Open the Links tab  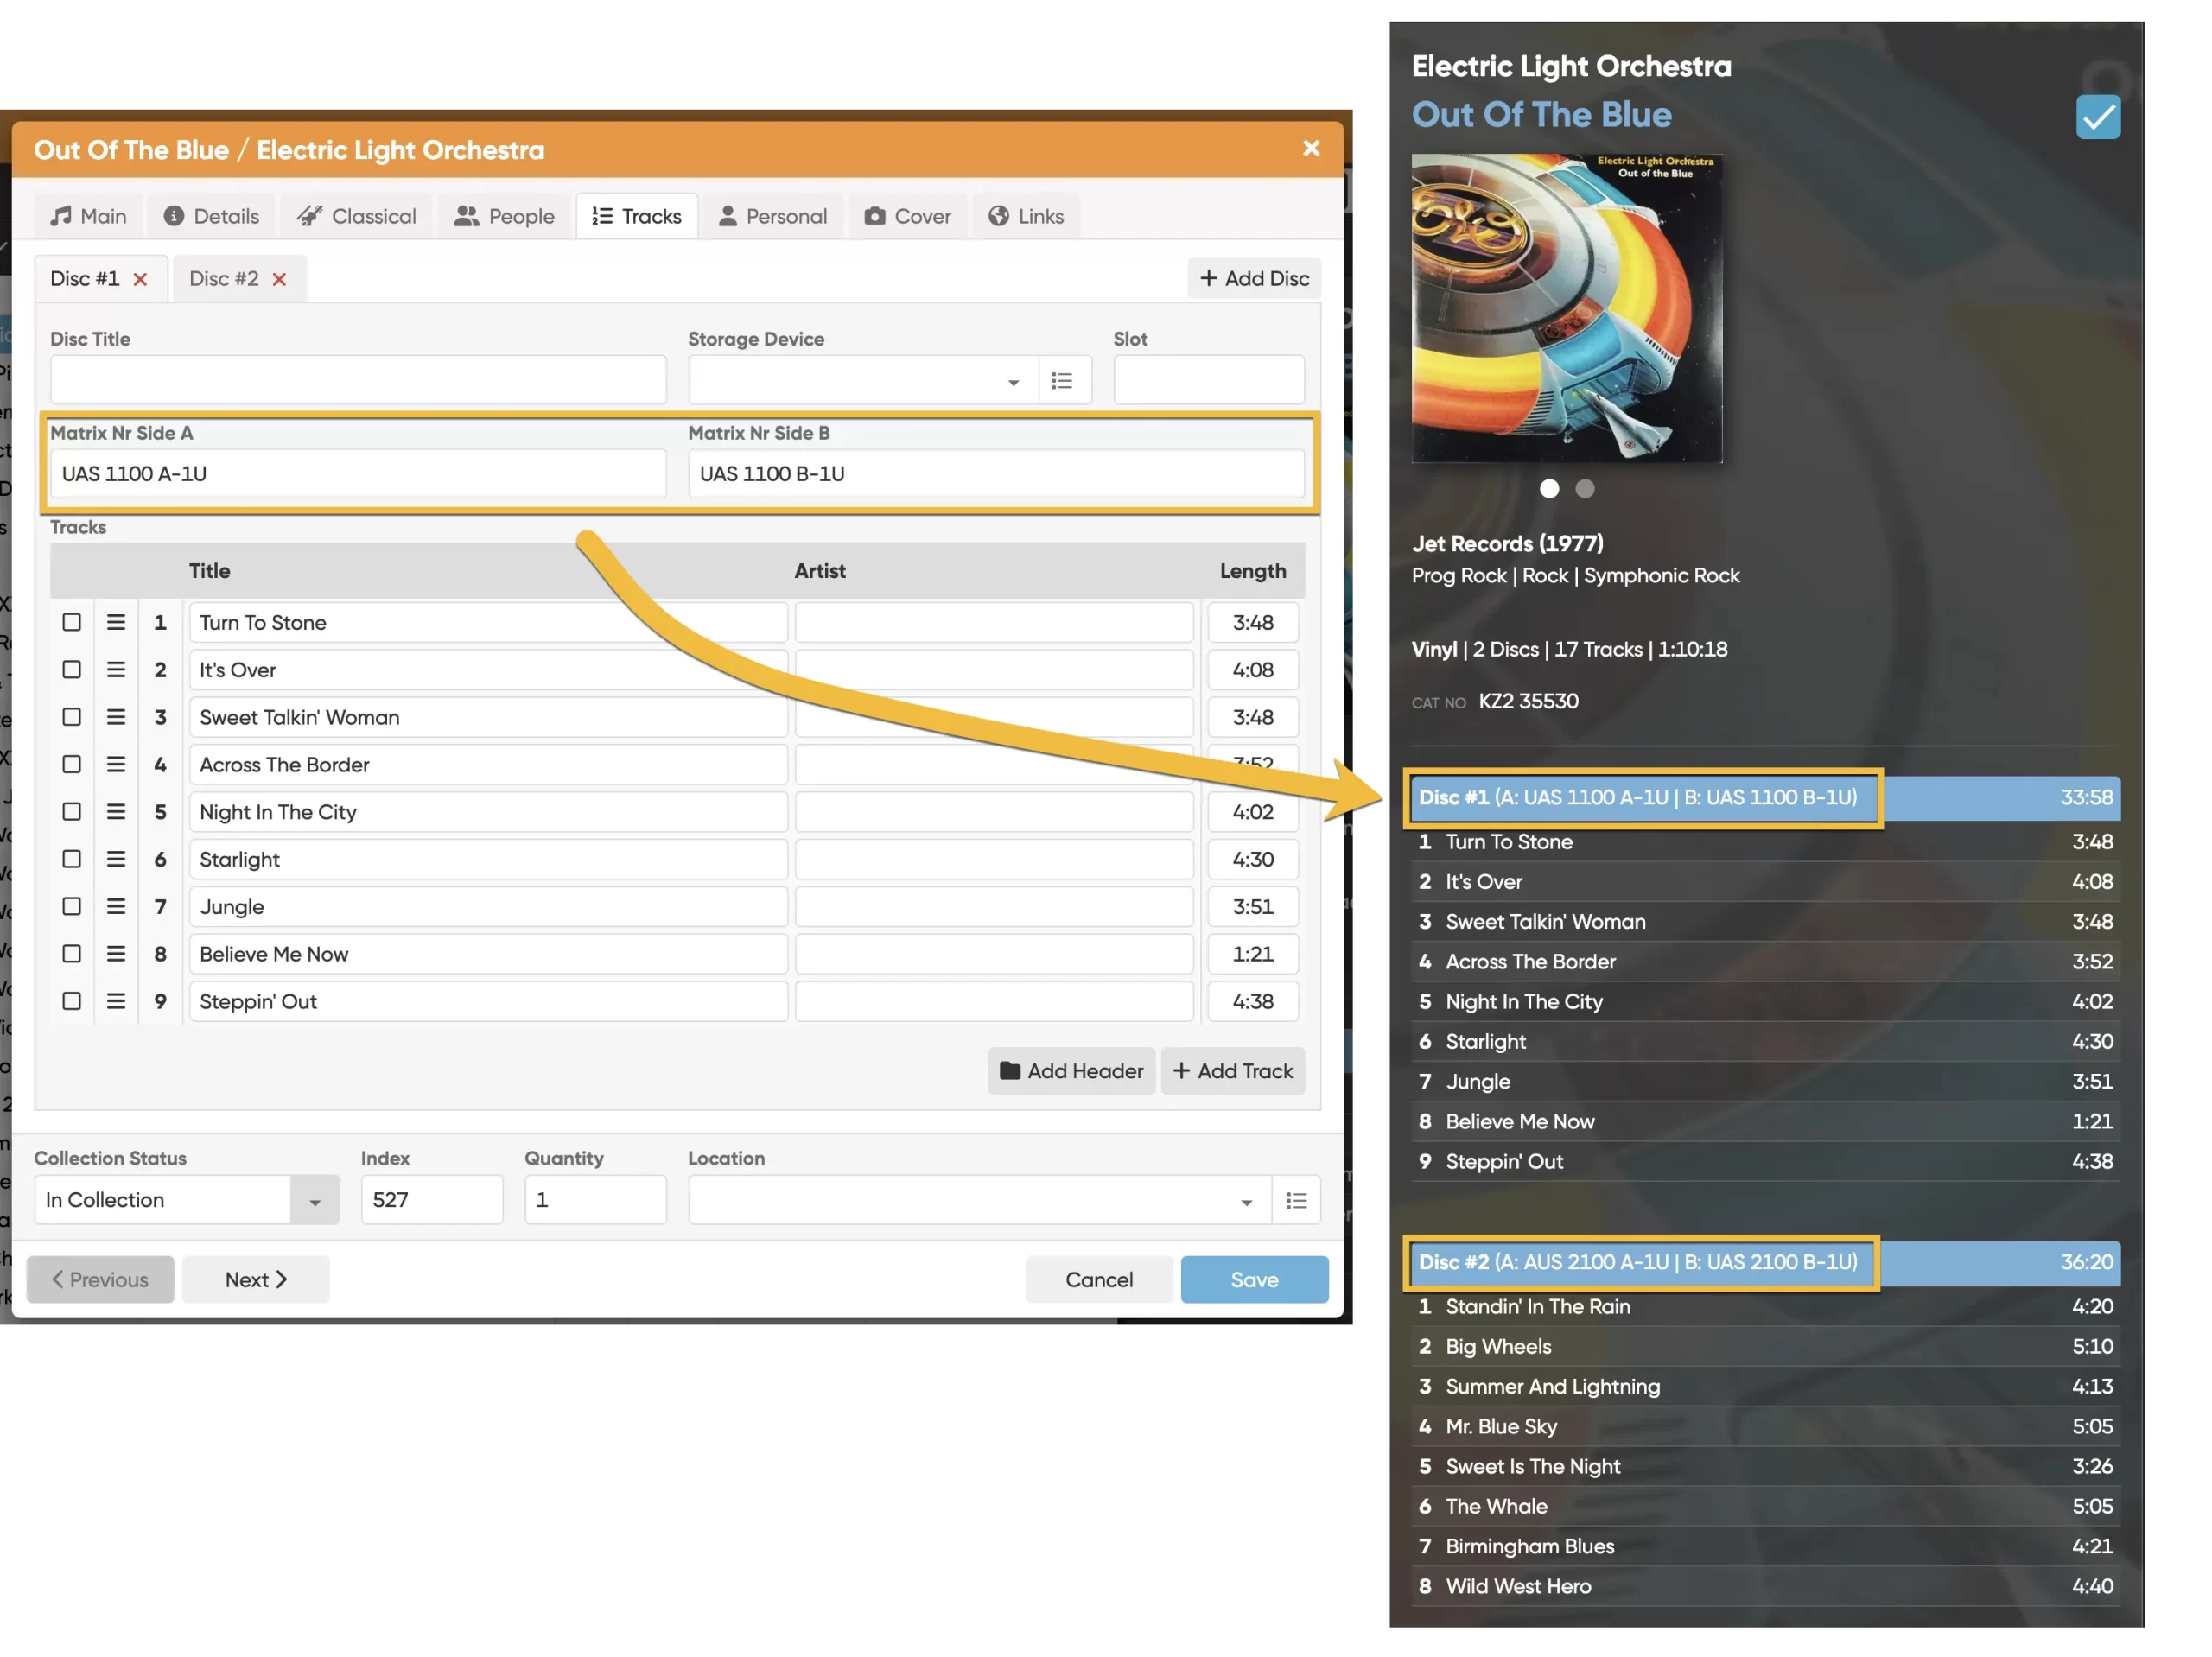[x=1026, y=216]
